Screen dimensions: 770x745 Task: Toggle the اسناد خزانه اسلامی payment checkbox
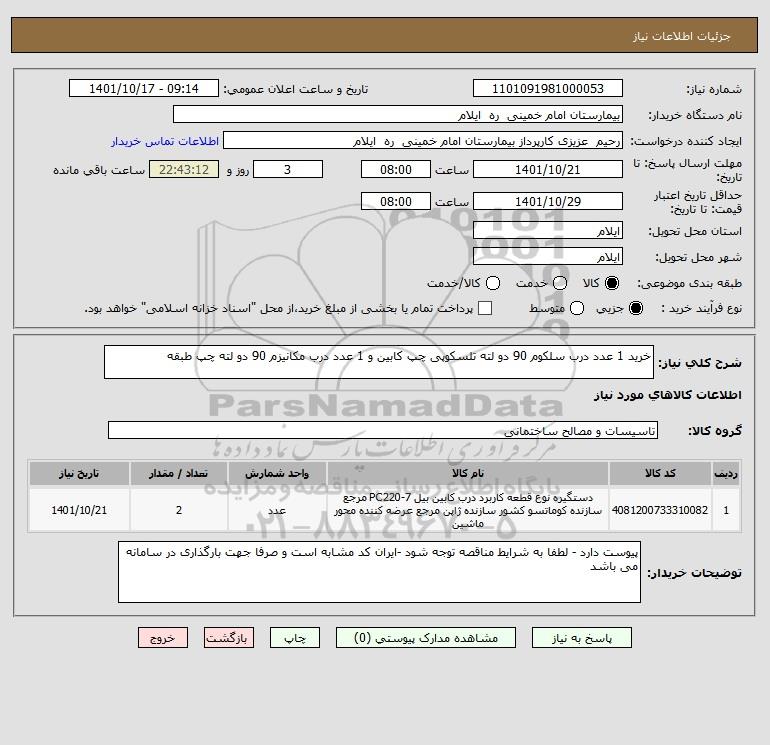tap(485, 308)
